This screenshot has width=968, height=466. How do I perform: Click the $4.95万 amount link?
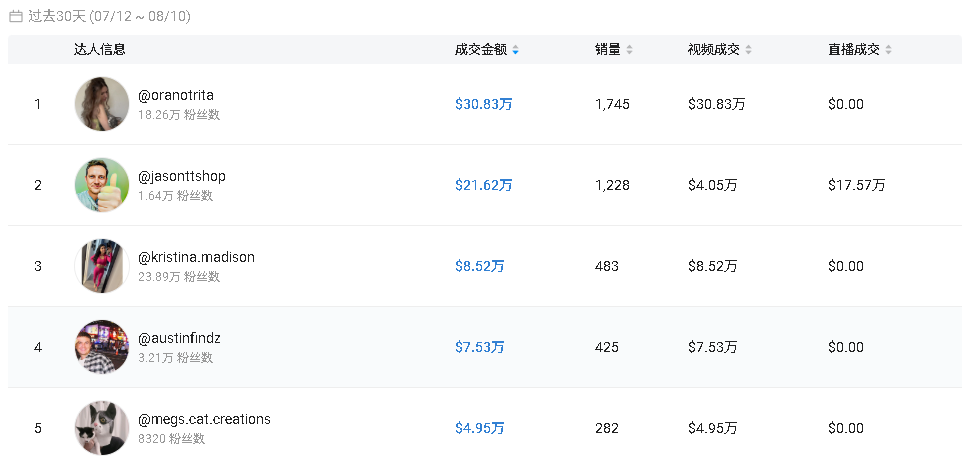[480, 428]
